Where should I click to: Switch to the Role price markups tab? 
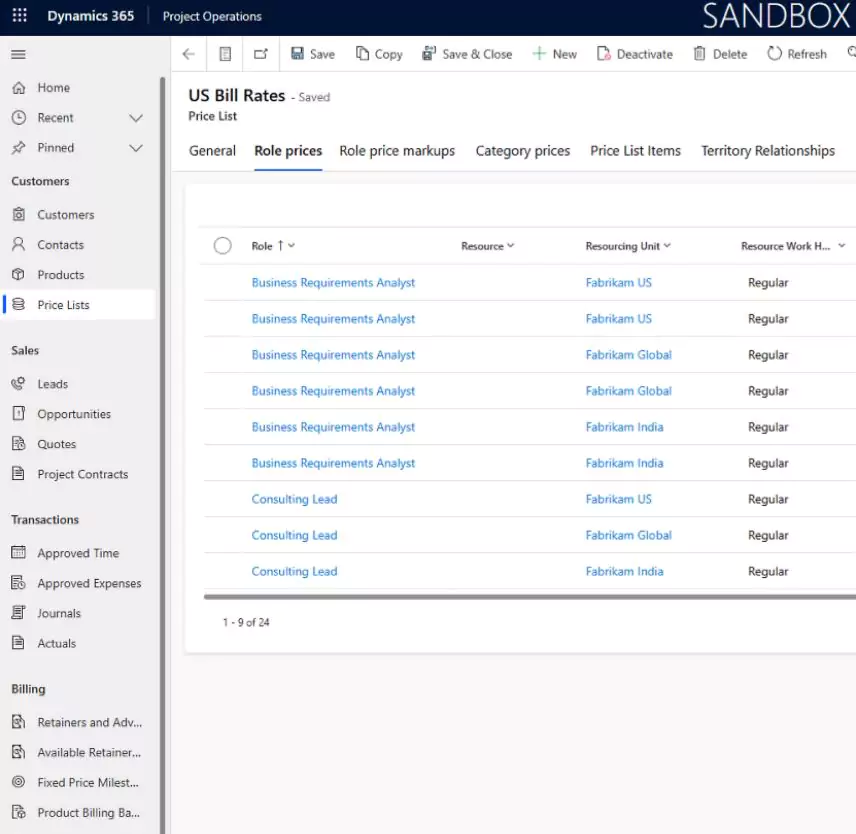[397, 151]
